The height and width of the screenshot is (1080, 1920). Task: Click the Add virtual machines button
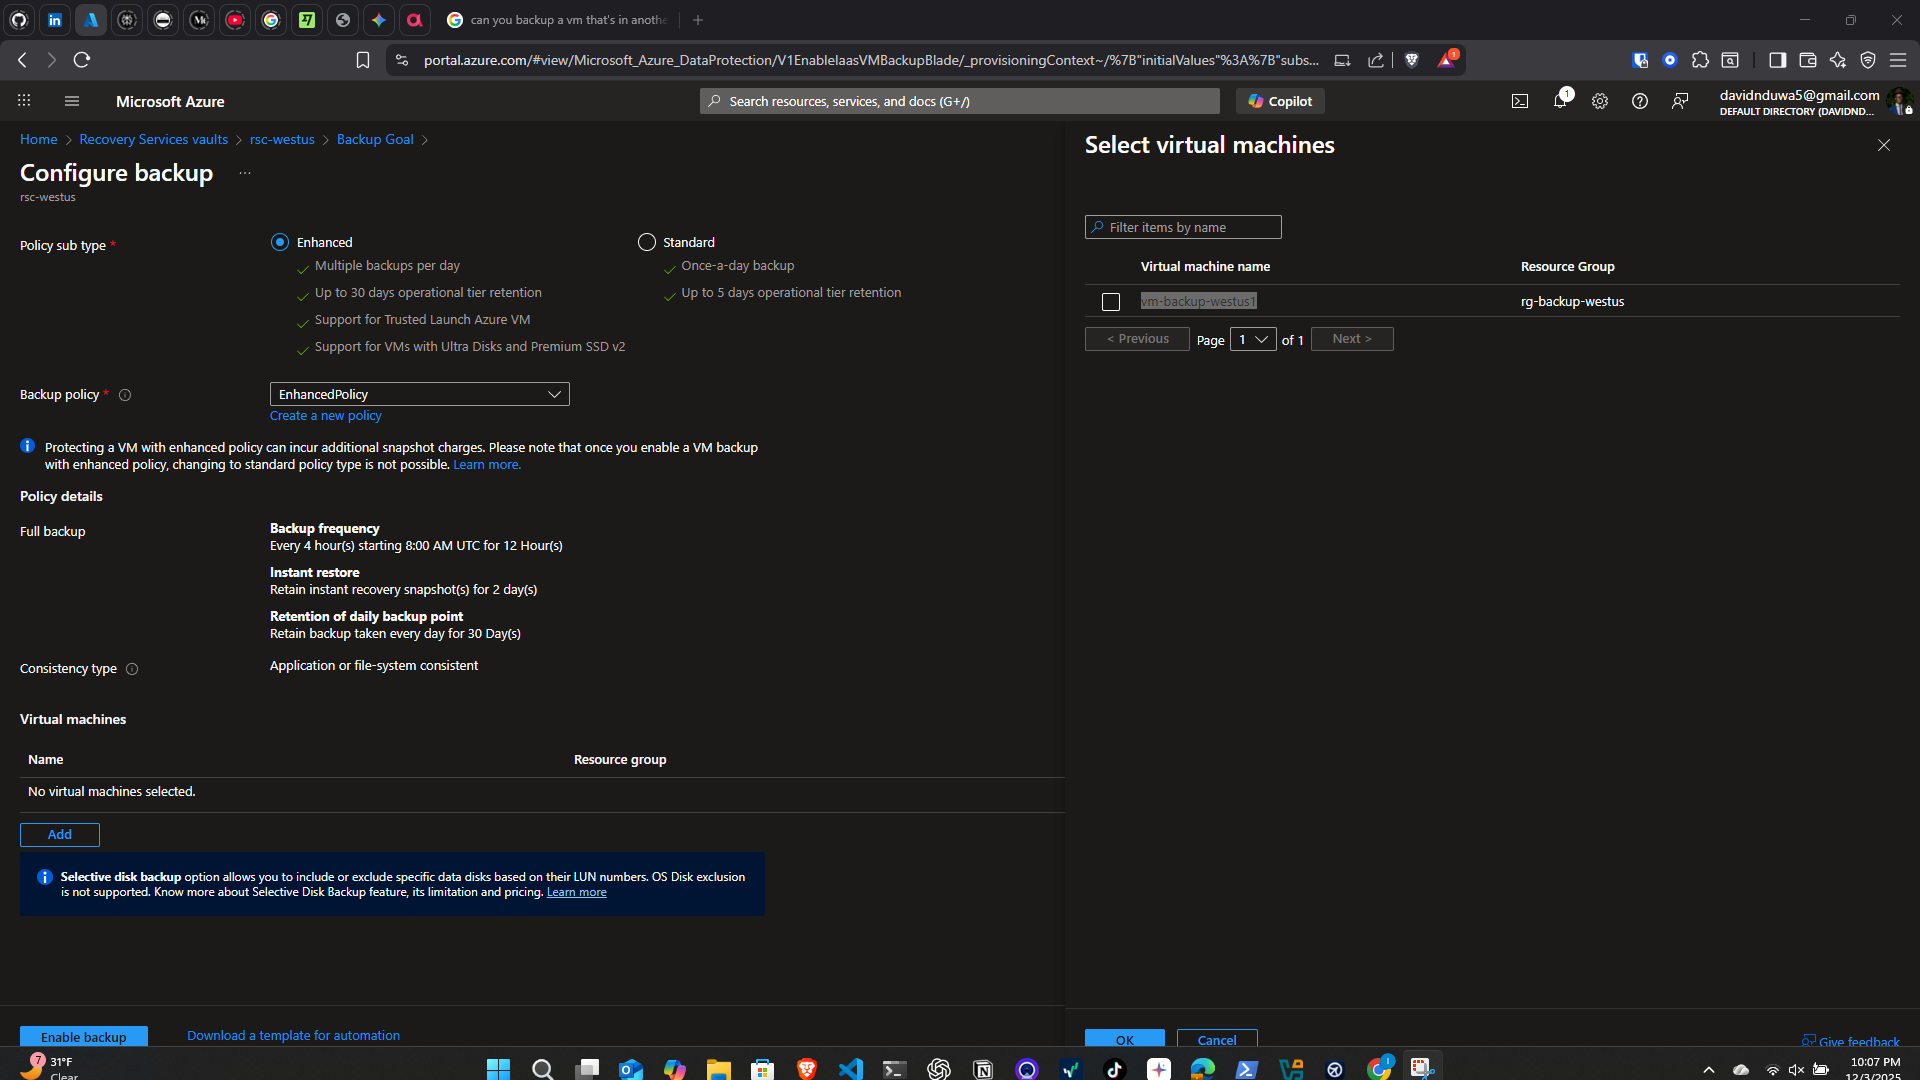(x=60, y=835)
